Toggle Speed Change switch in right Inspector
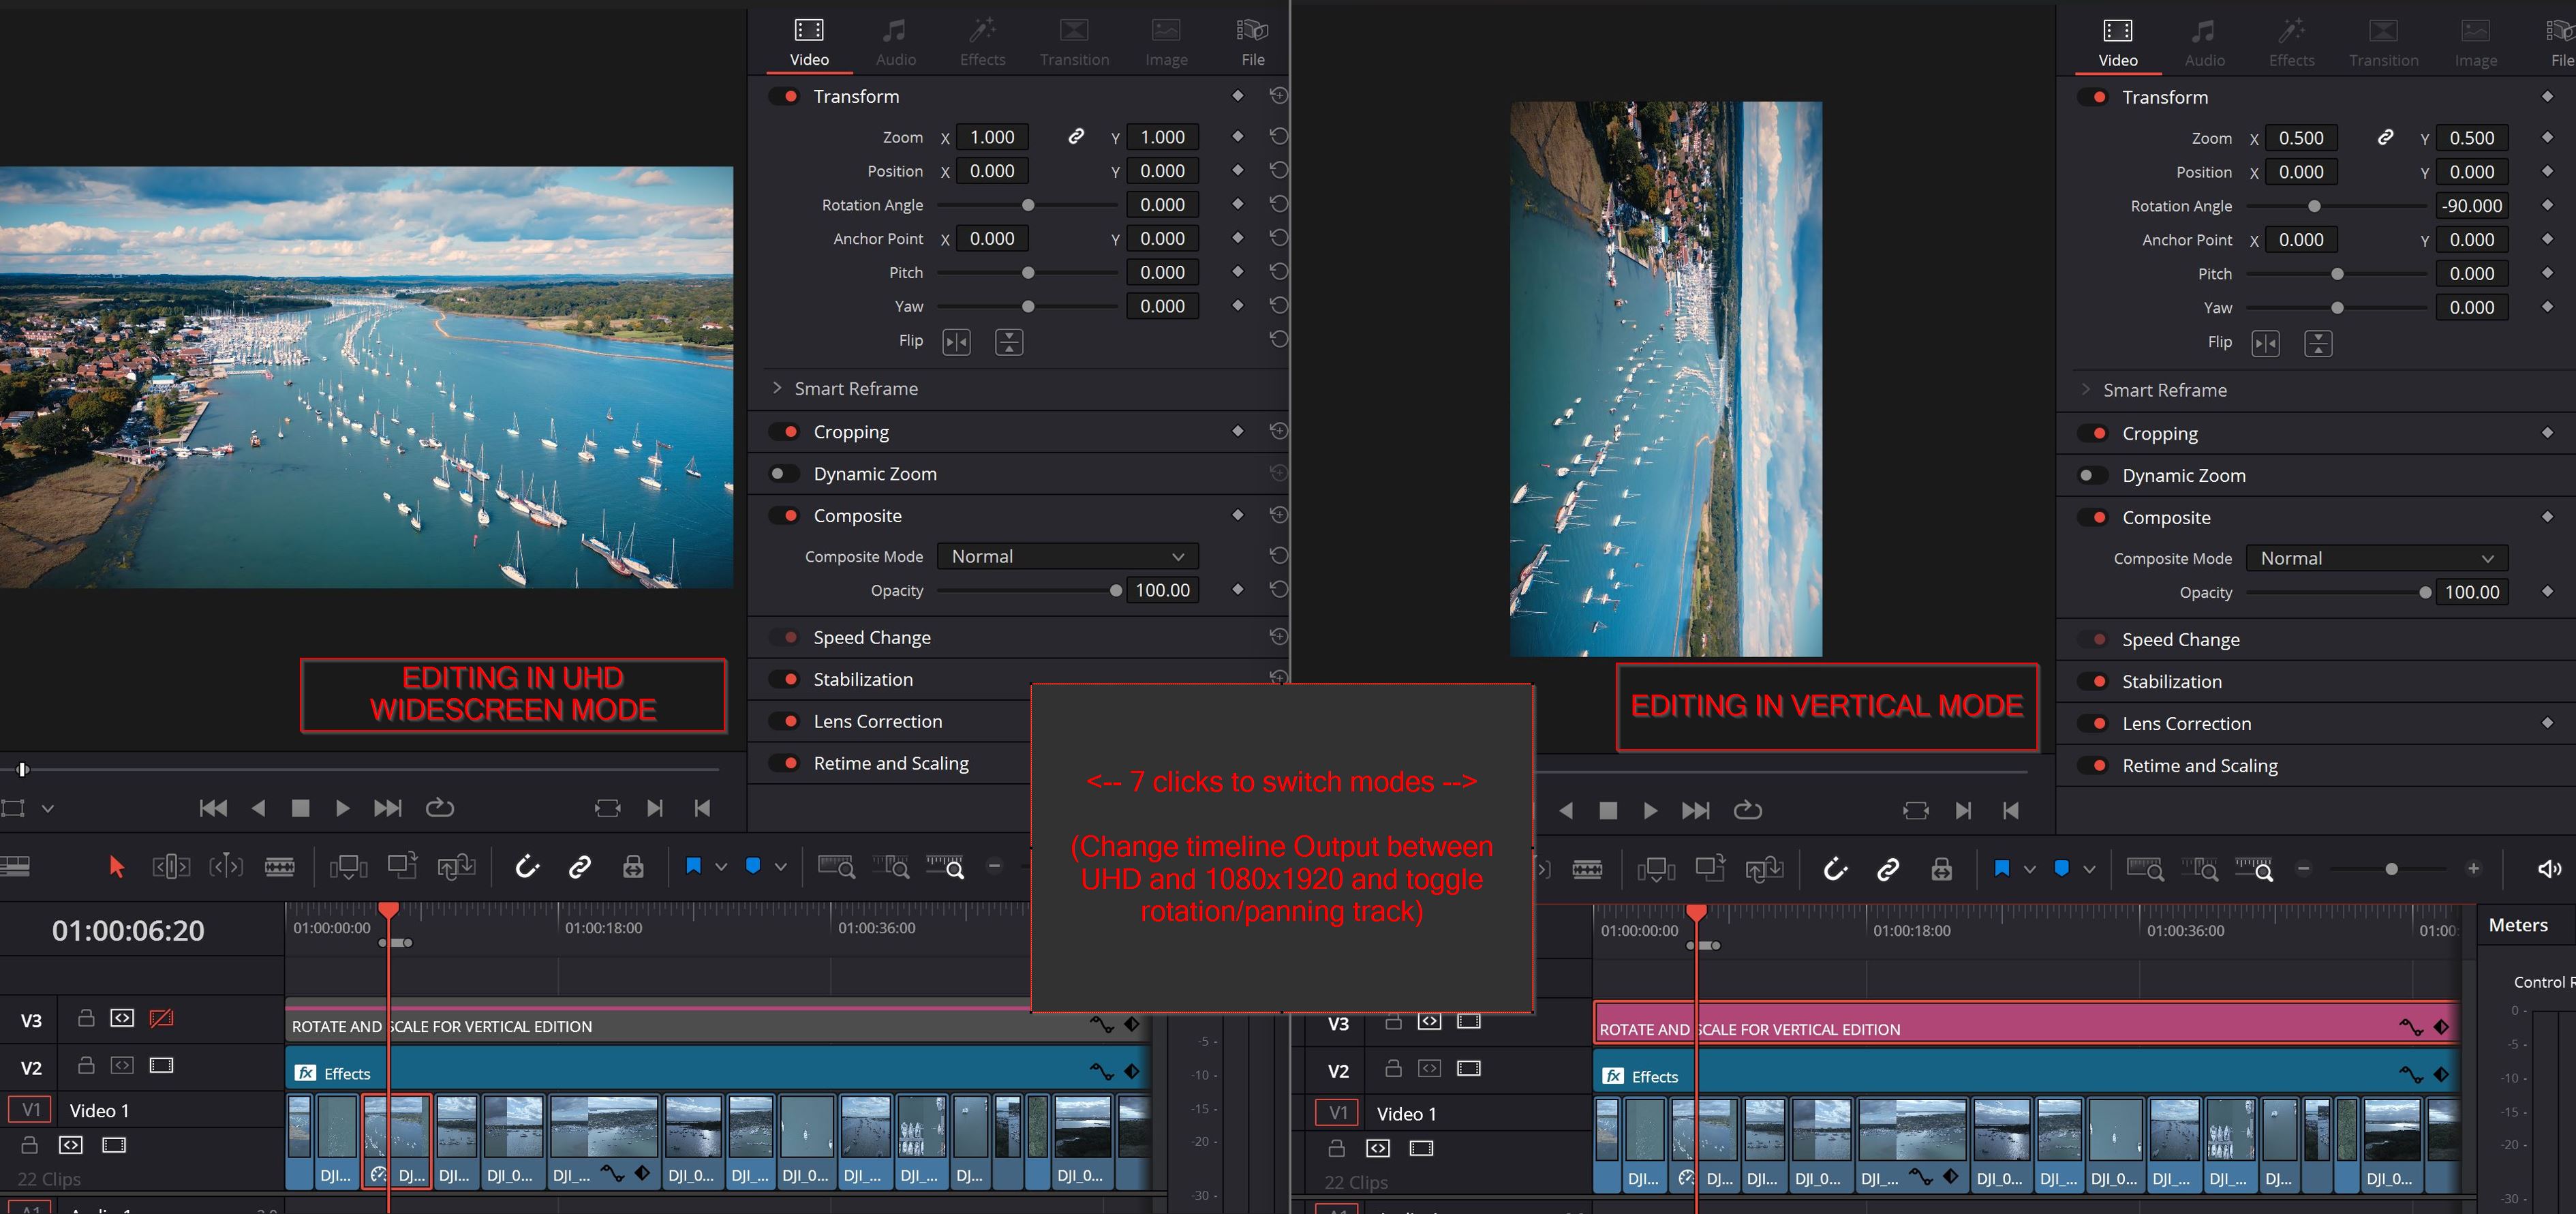The width and height of the screenshot is (2576, 1214). 2093,640
